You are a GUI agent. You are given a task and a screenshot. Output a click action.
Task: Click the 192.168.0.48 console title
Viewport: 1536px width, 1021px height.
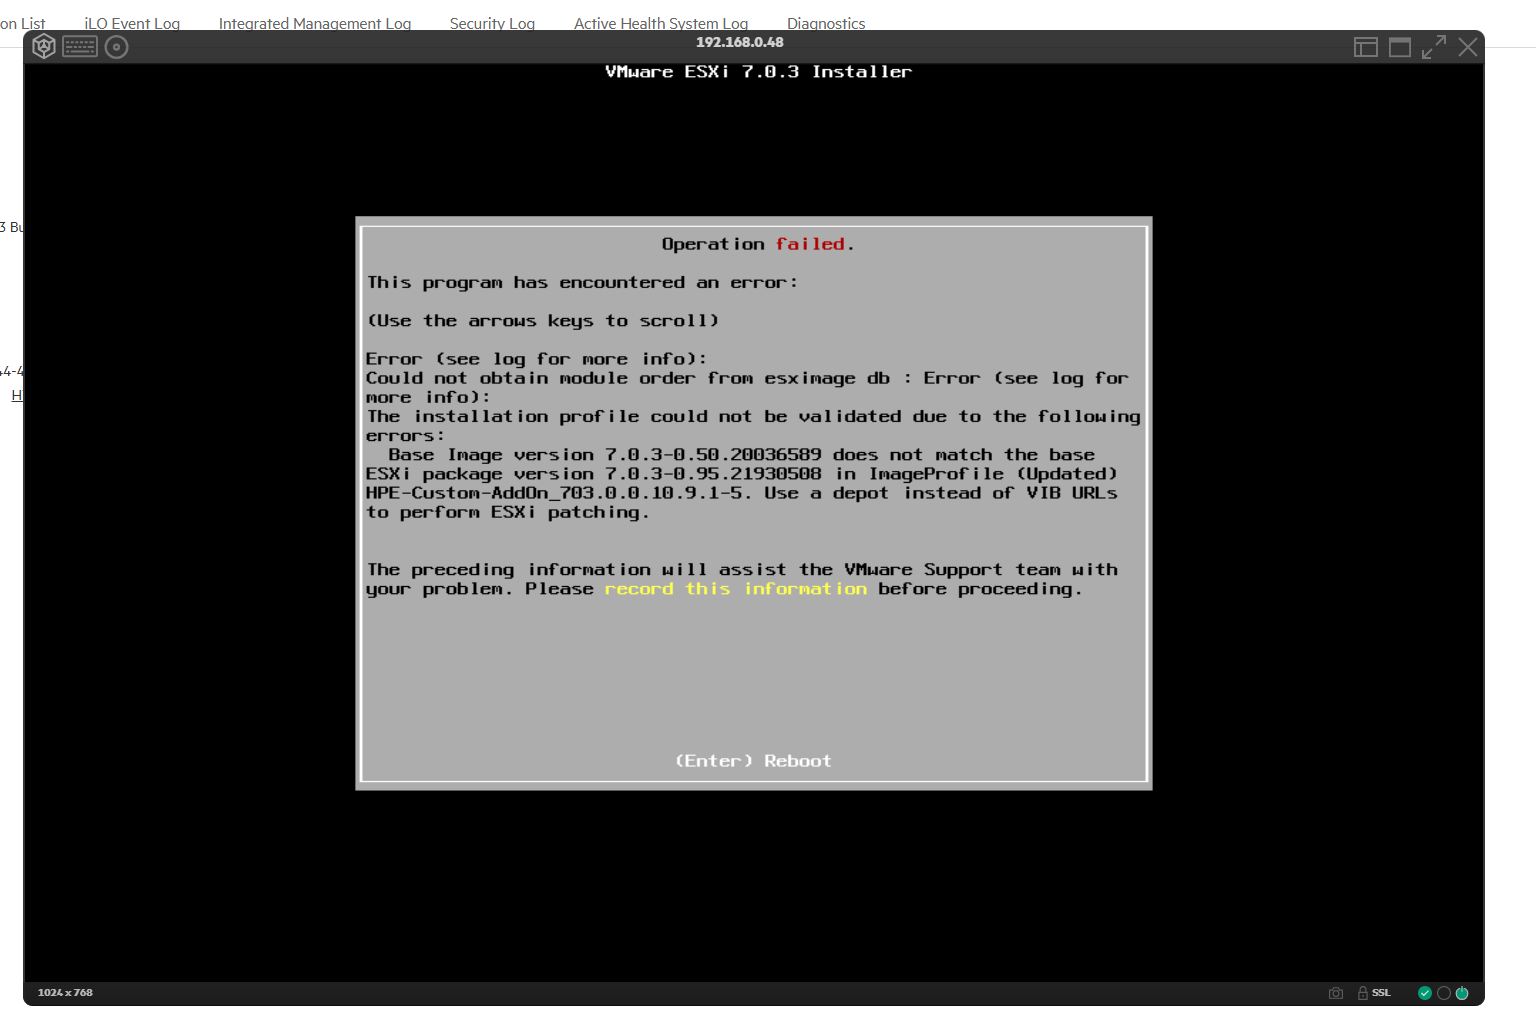point(740,42)
